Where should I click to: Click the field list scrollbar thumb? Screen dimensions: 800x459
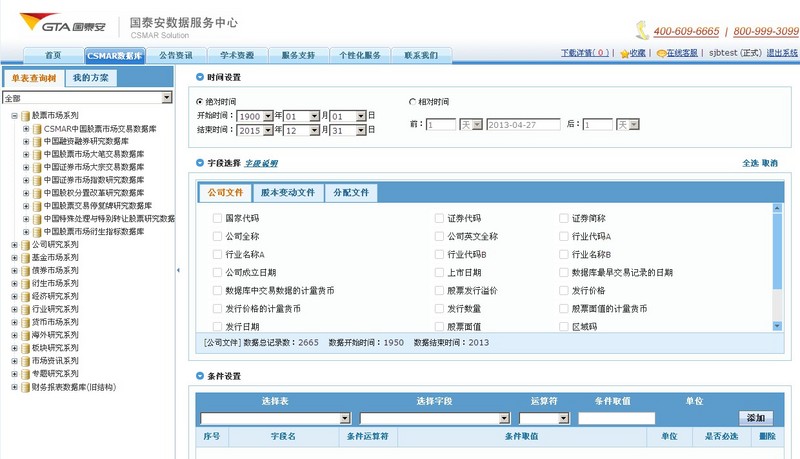tap(777, 251)
